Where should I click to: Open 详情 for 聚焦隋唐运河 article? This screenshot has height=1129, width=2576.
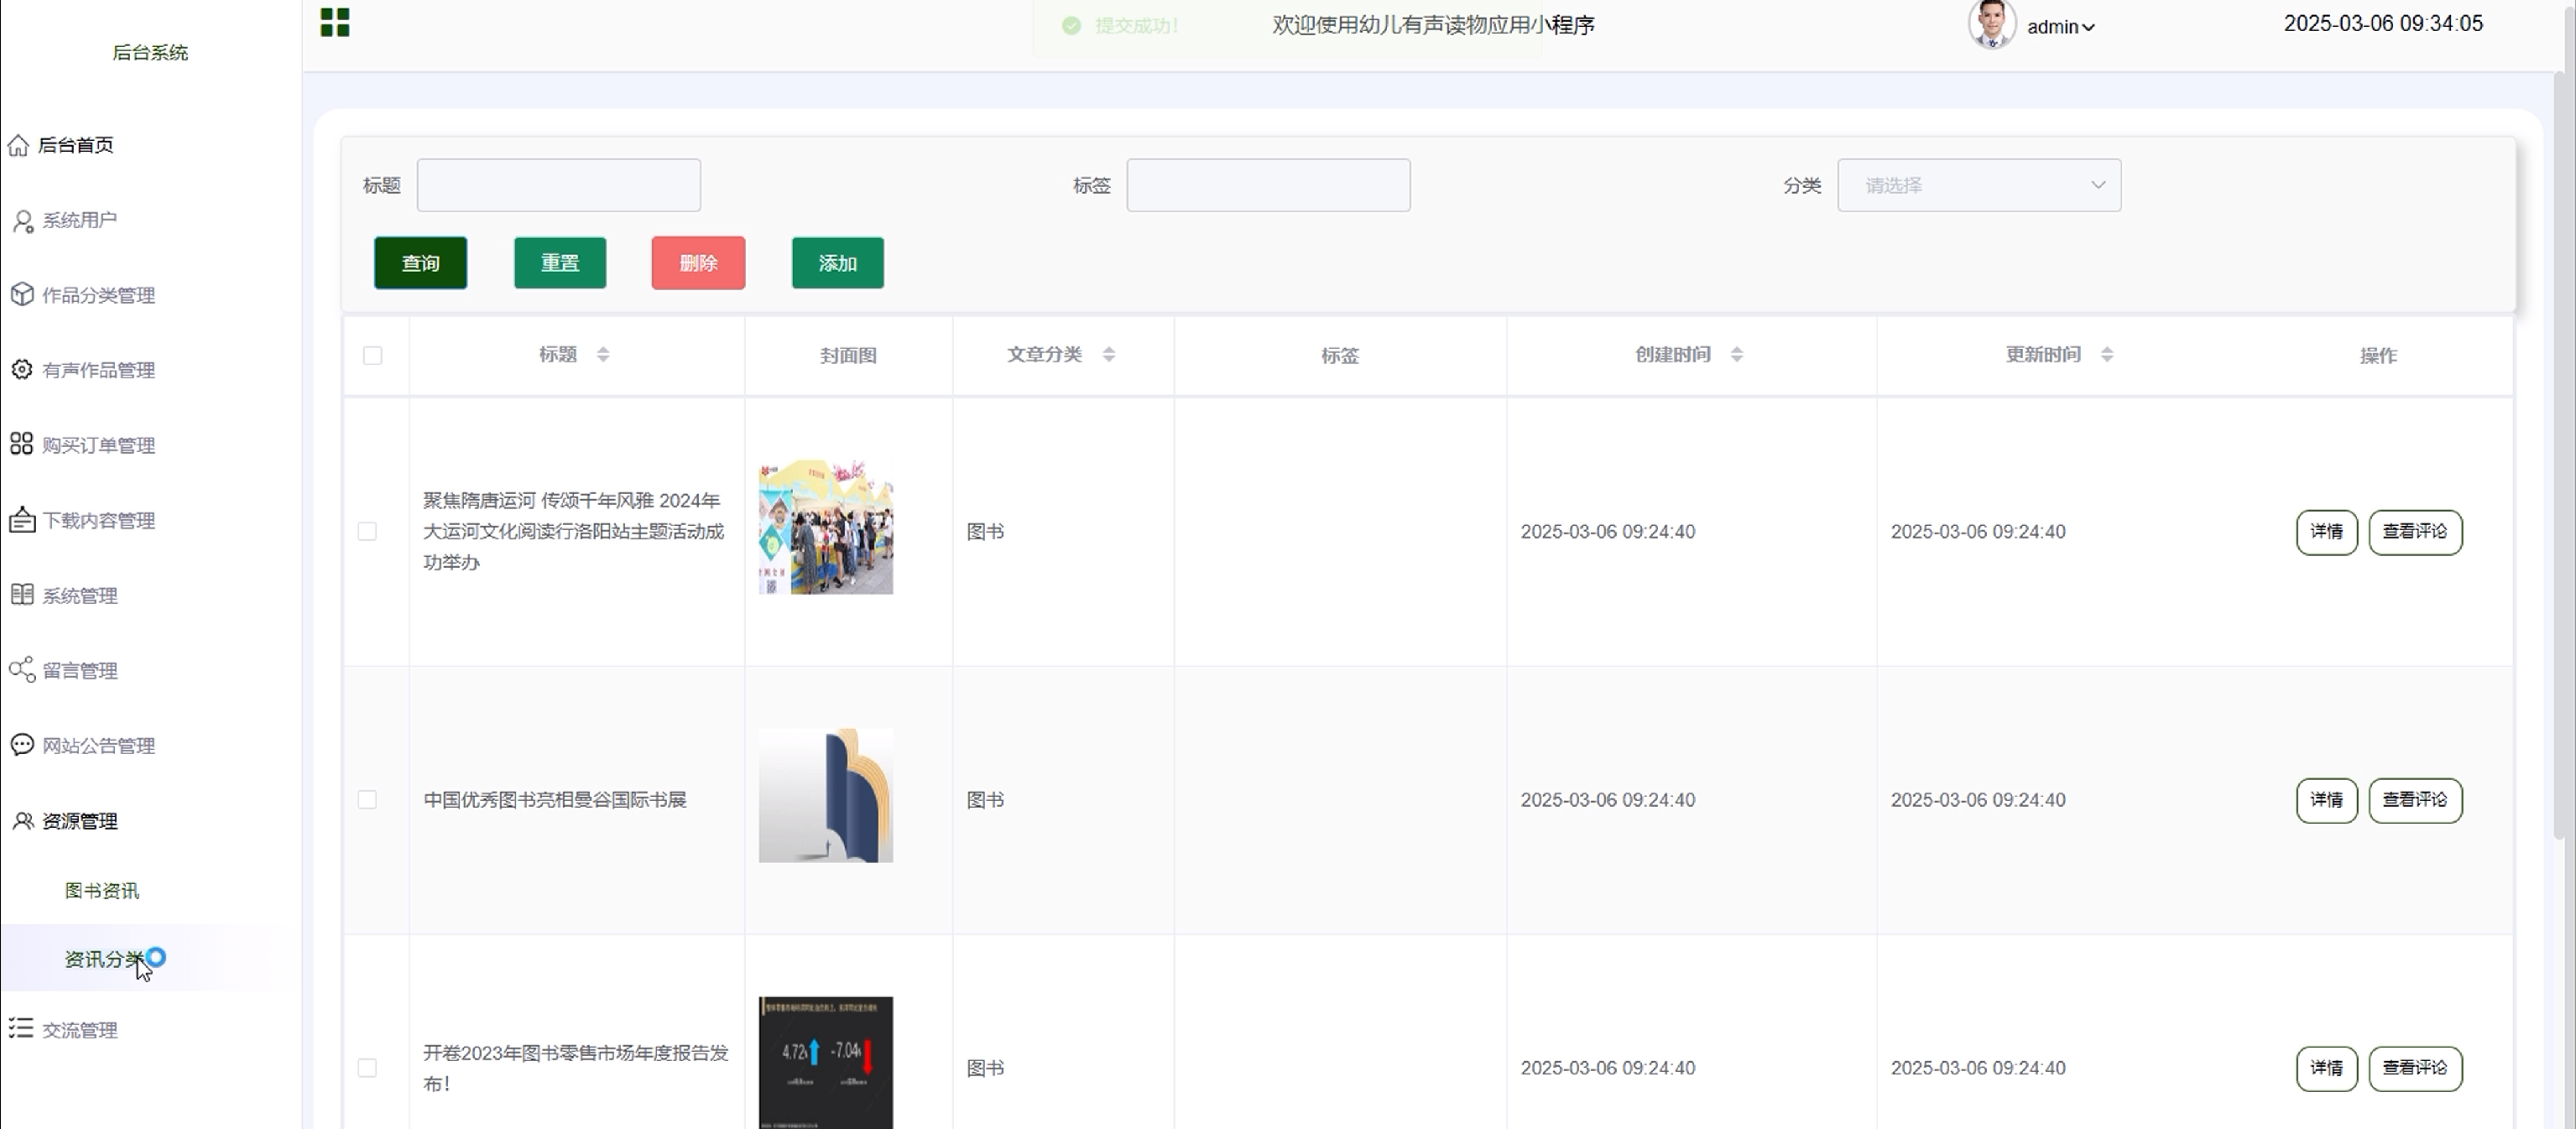coord(2327,532)
